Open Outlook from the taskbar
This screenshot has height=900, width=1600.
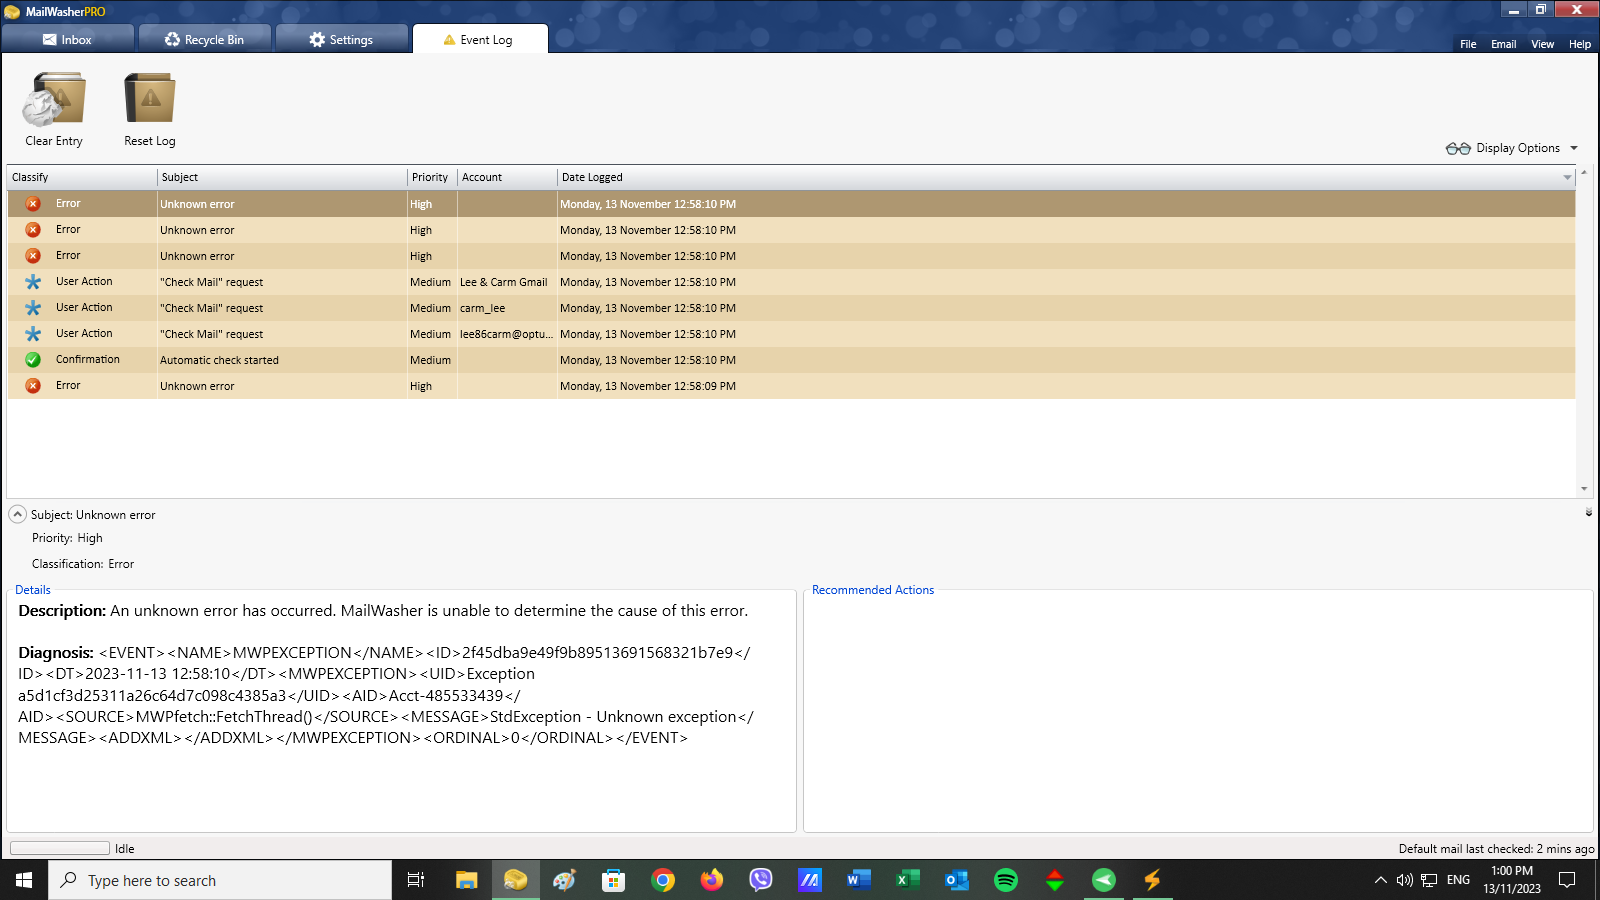coord(957,880)
